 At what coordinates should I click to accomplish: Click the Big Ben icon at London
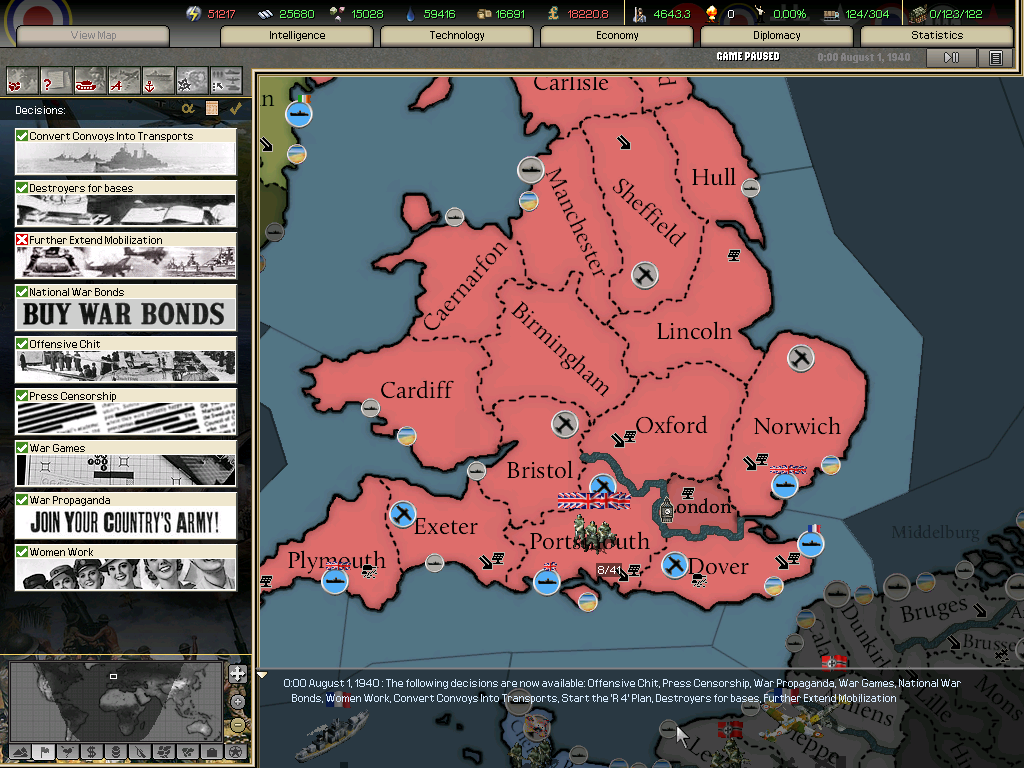[x=666, y=510]
